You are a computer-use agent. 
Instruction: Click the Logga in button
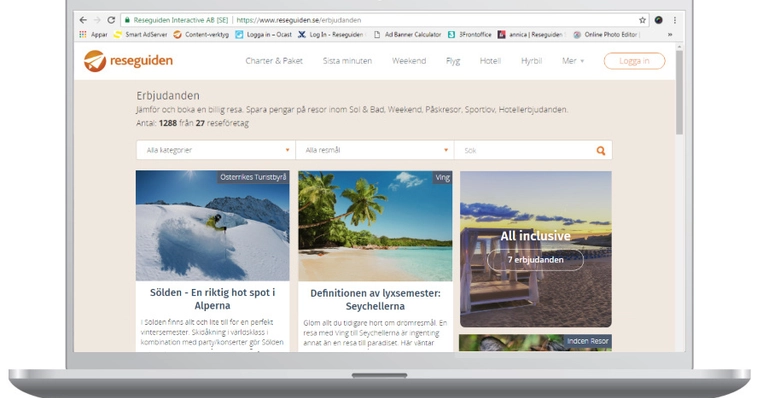click(x=634, y=61)
